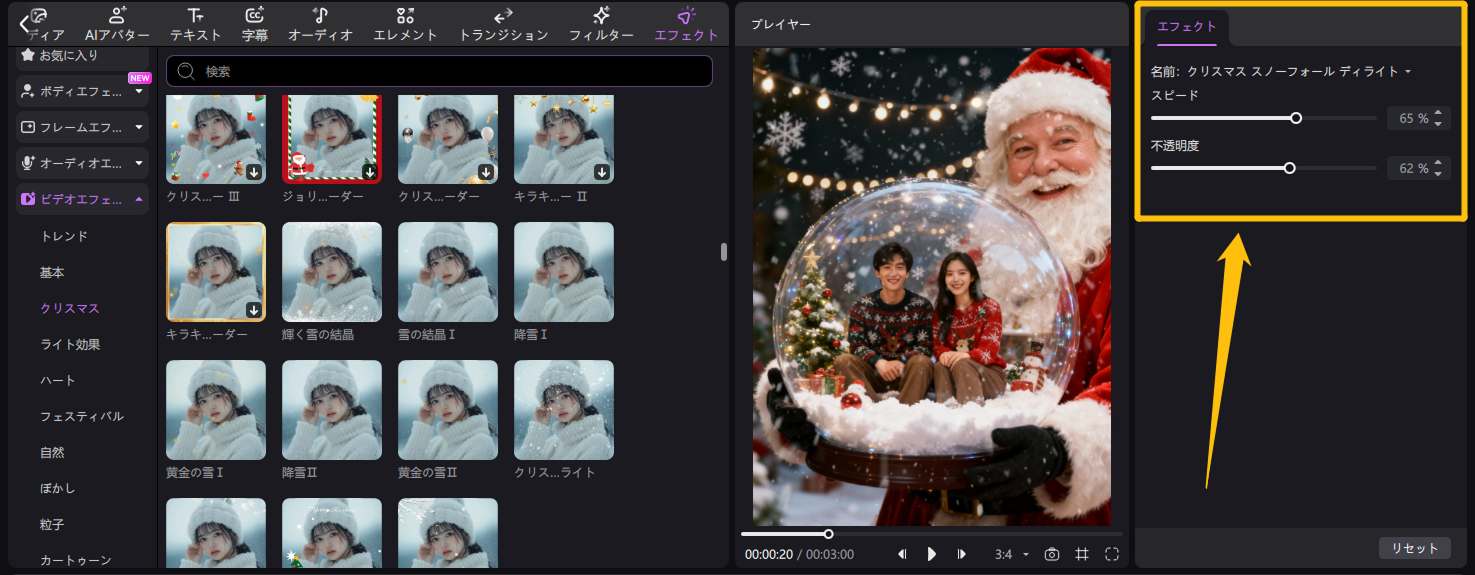Open the effect 名前 dropdown
Viewport: 1475px width, 575px height.
point(1300,72)
